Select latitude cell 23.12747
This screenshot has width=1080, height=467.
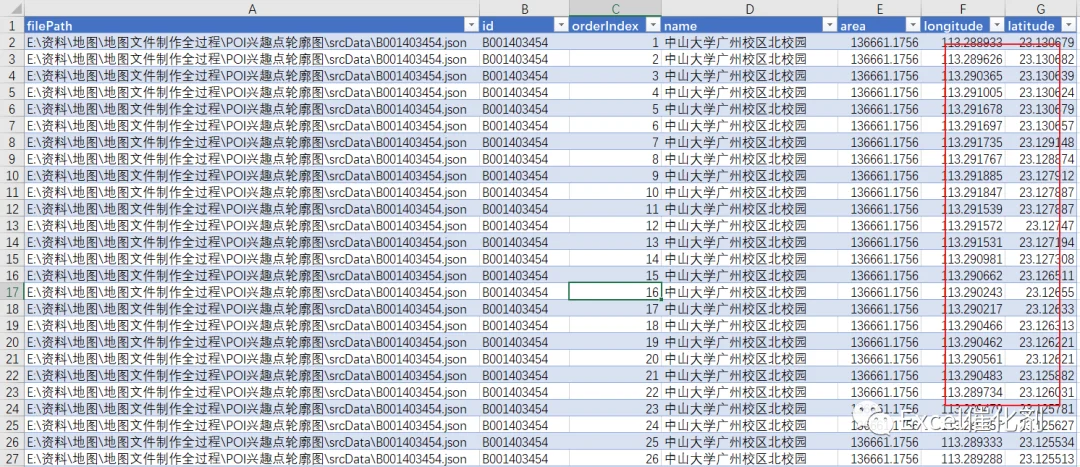[1041, 225]
